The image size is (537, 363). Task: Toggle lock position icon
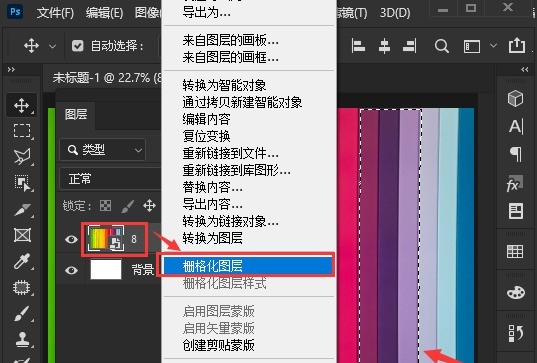[149, 205]
